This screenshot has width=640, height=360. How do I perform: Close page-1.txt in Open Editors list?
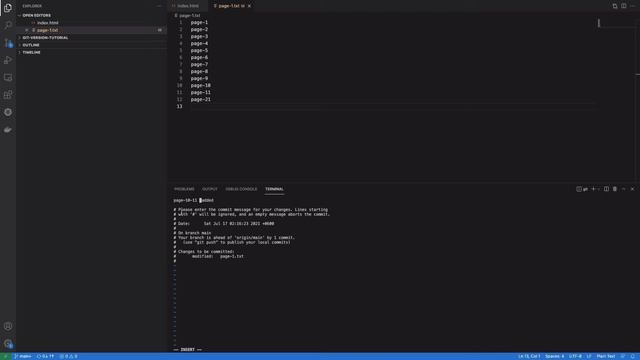pos(27,30)
